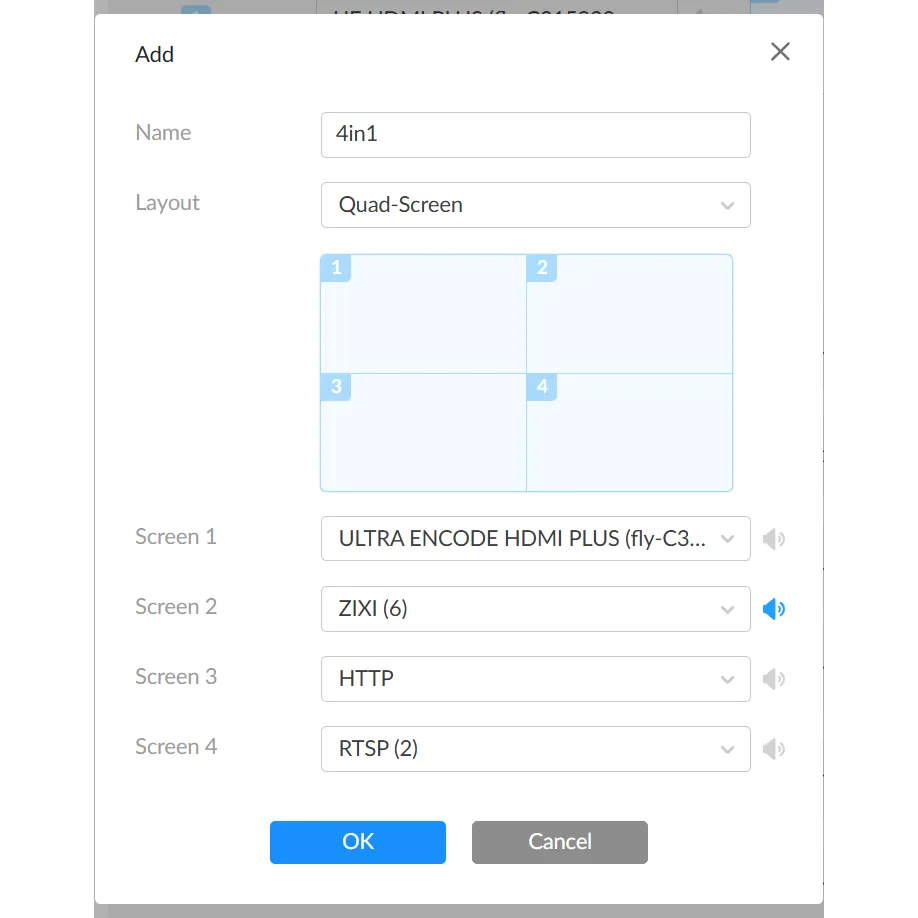This screenshot has height=918, width=918.
Task: Click the number 3 badge in layout preview
Action: pyautogui.click(x=336, y=387)
